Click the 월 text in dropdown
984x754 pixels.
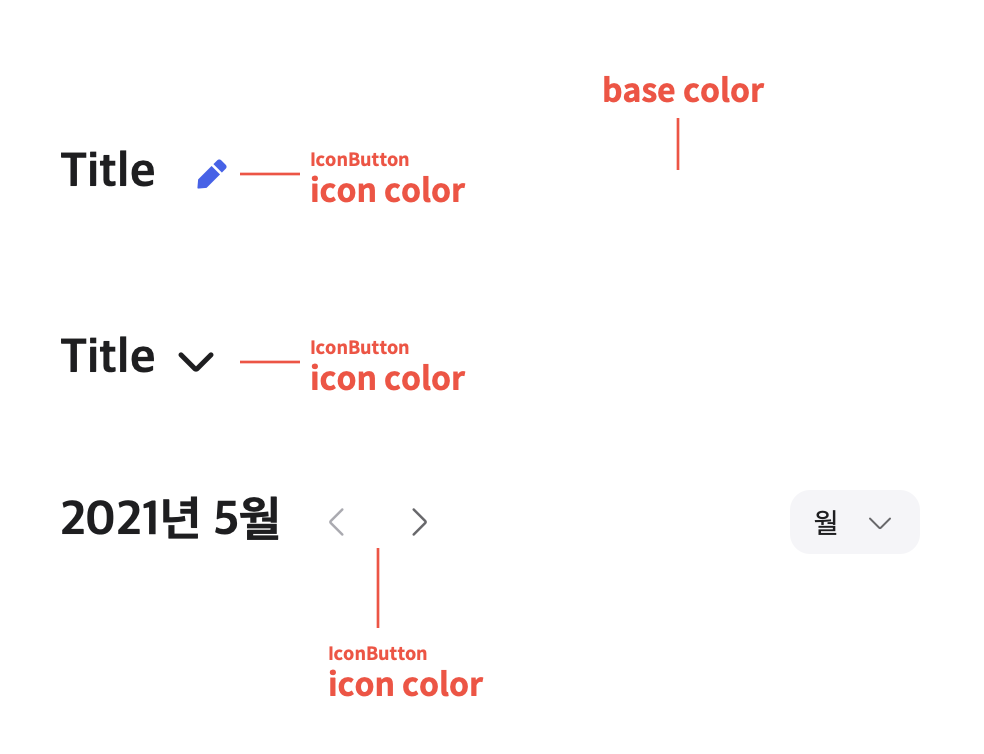pos(826,522)
